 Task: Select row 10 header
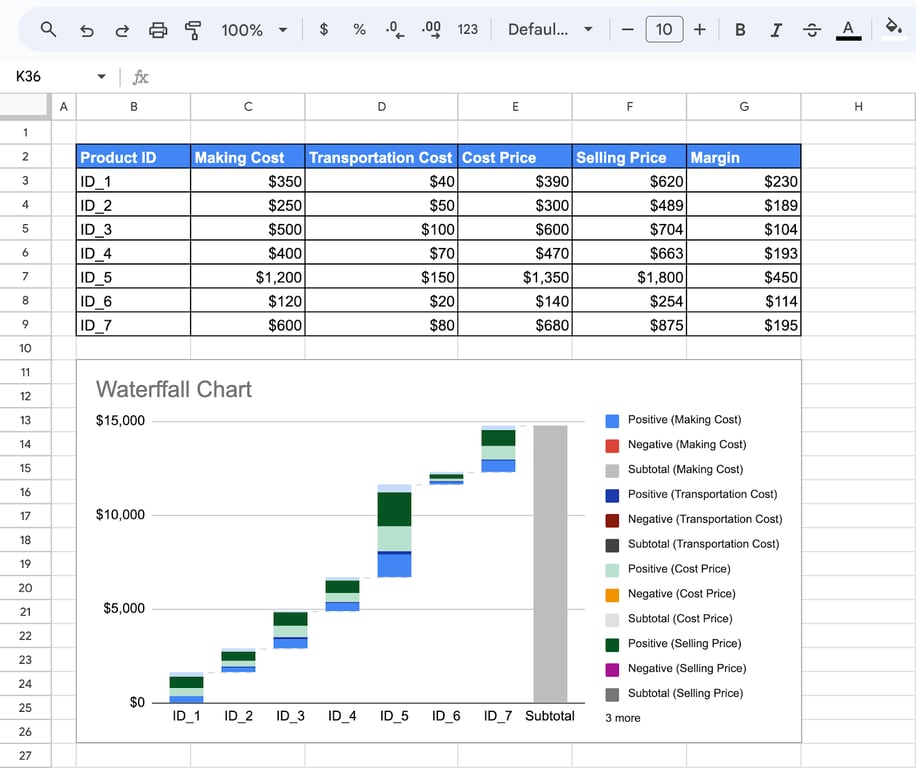click(x=25, y=348)
